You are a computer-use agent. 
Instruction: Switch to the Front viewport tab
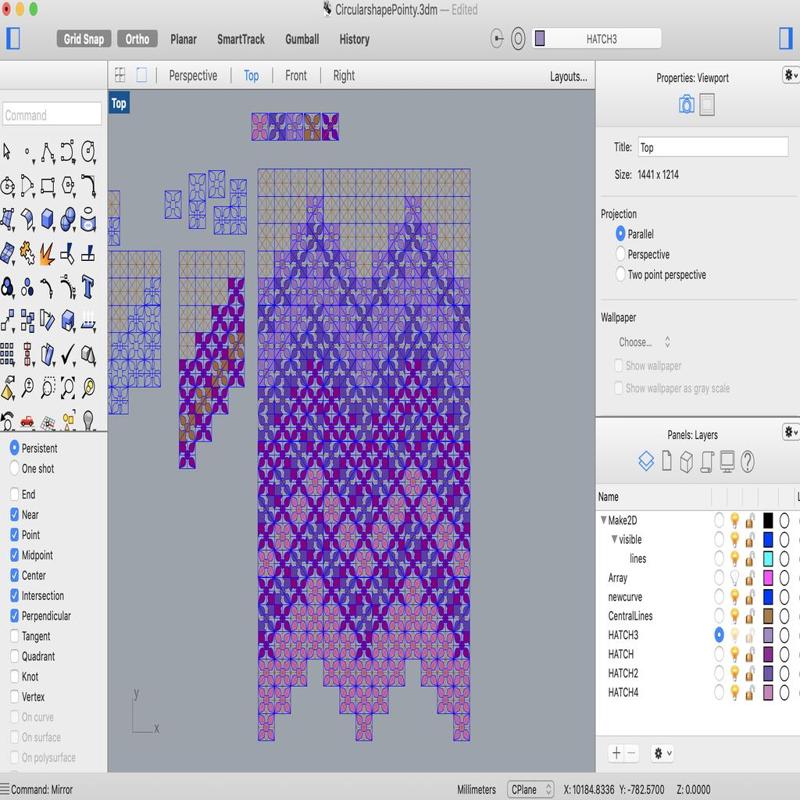click(x=296, y=75)
